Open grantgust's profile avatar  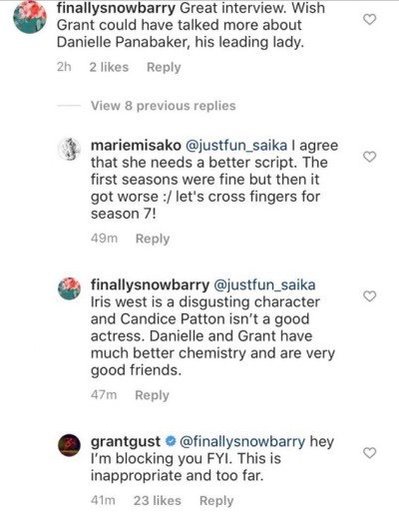coord(69,445)
